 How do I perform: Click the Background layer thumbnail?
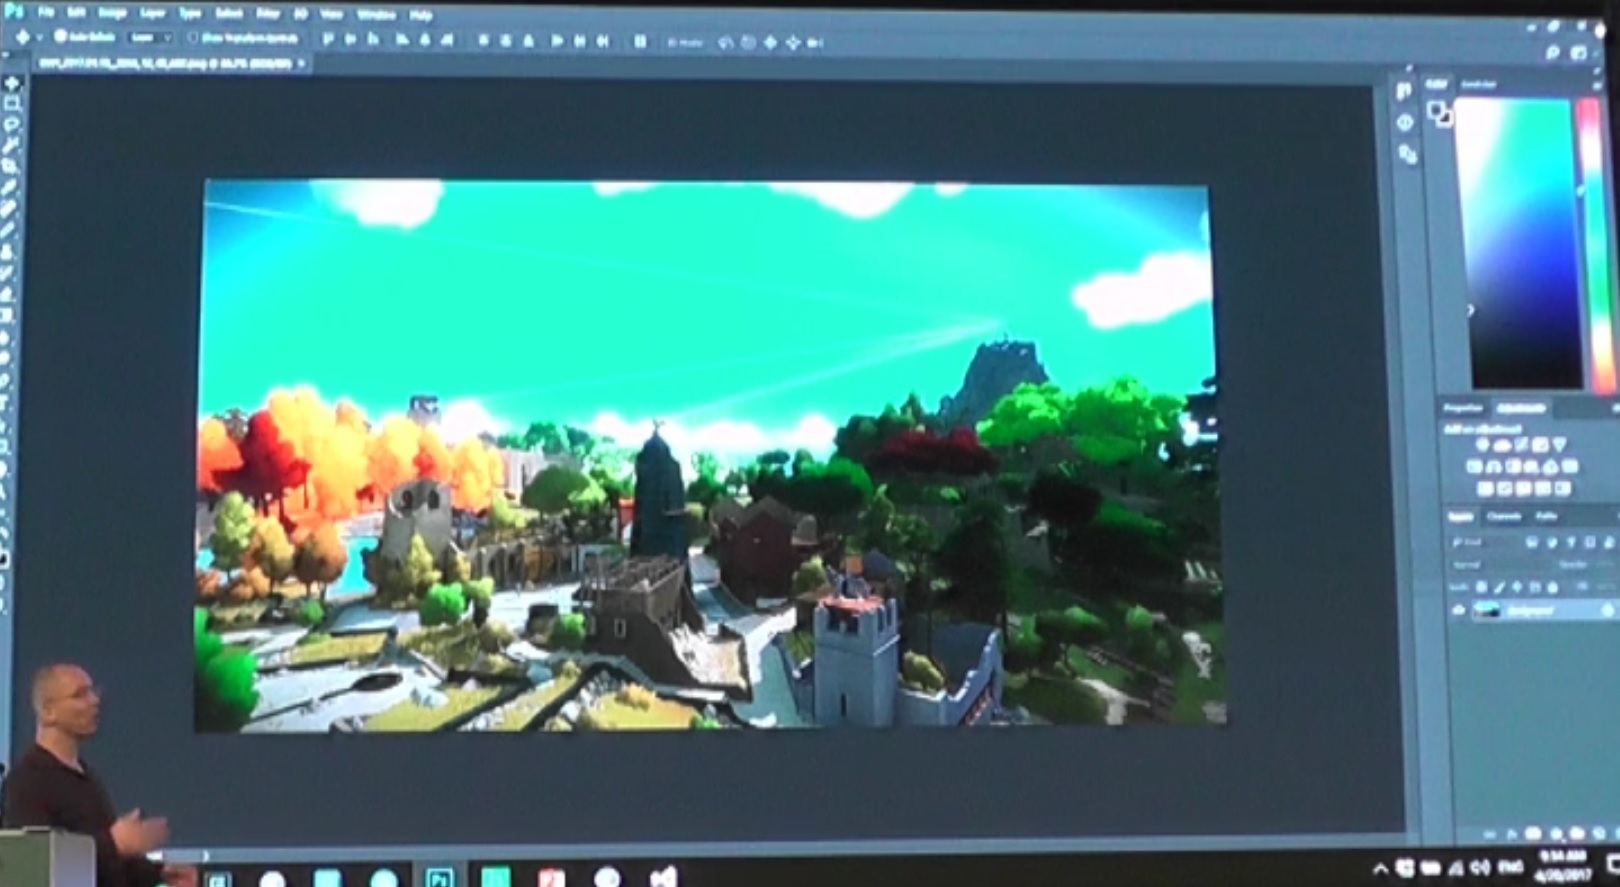pos(1487,610)
